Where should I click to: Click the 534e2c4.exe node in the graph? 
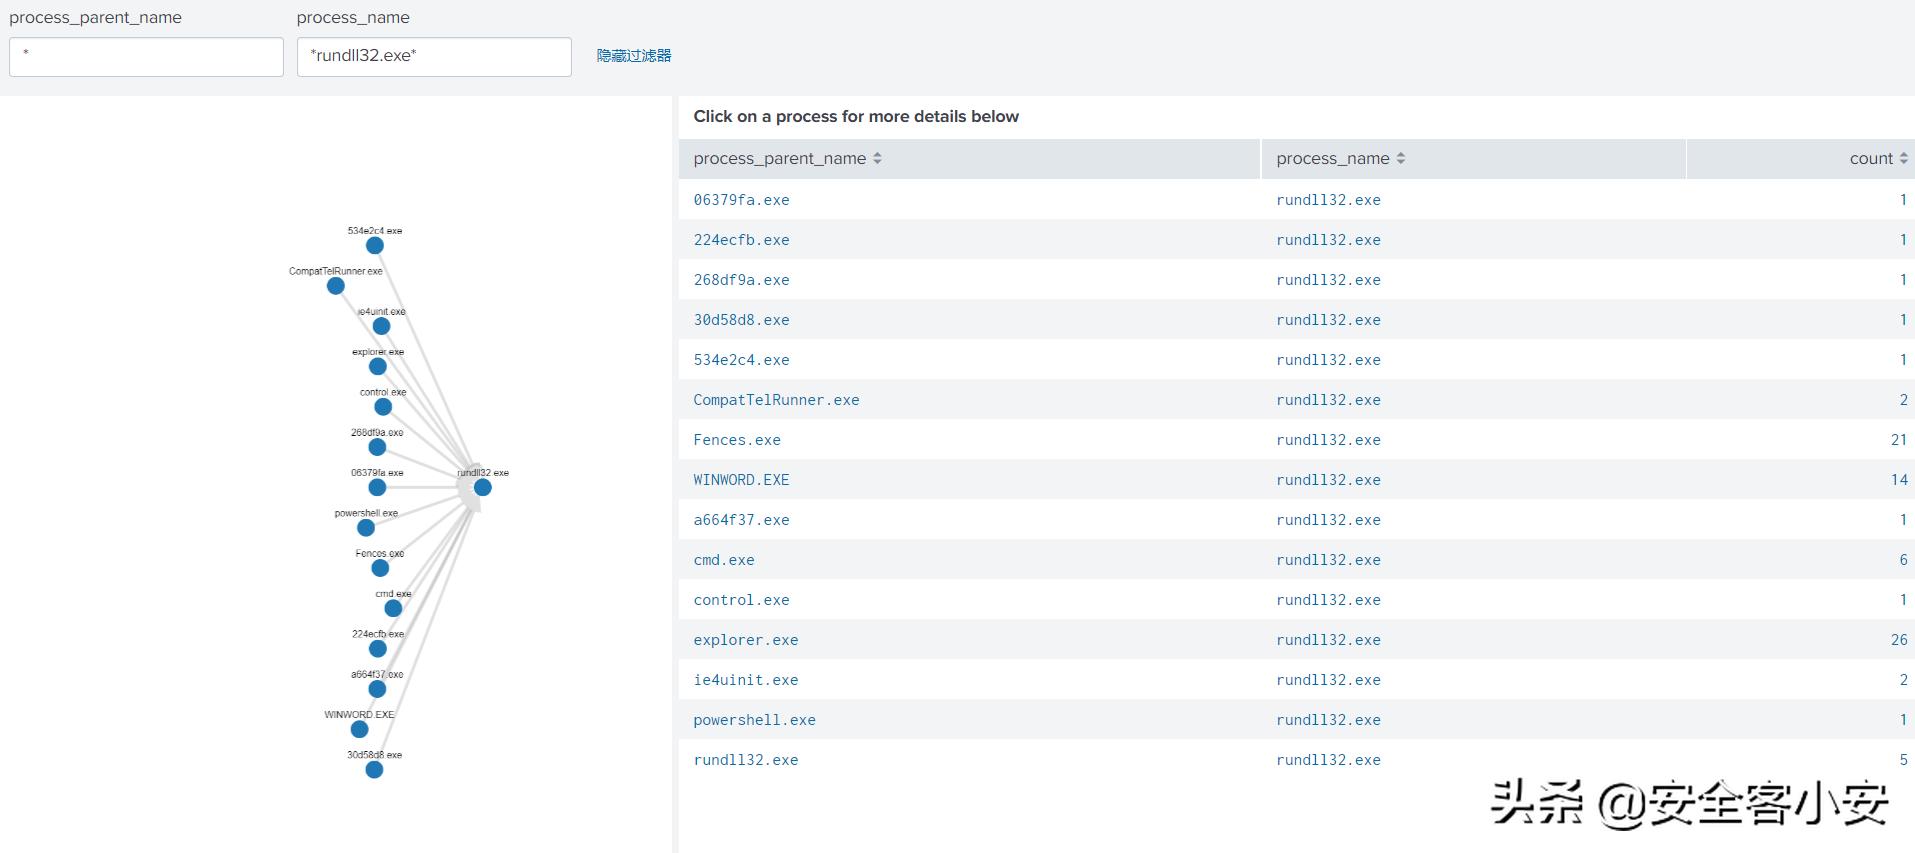(375, 245)
